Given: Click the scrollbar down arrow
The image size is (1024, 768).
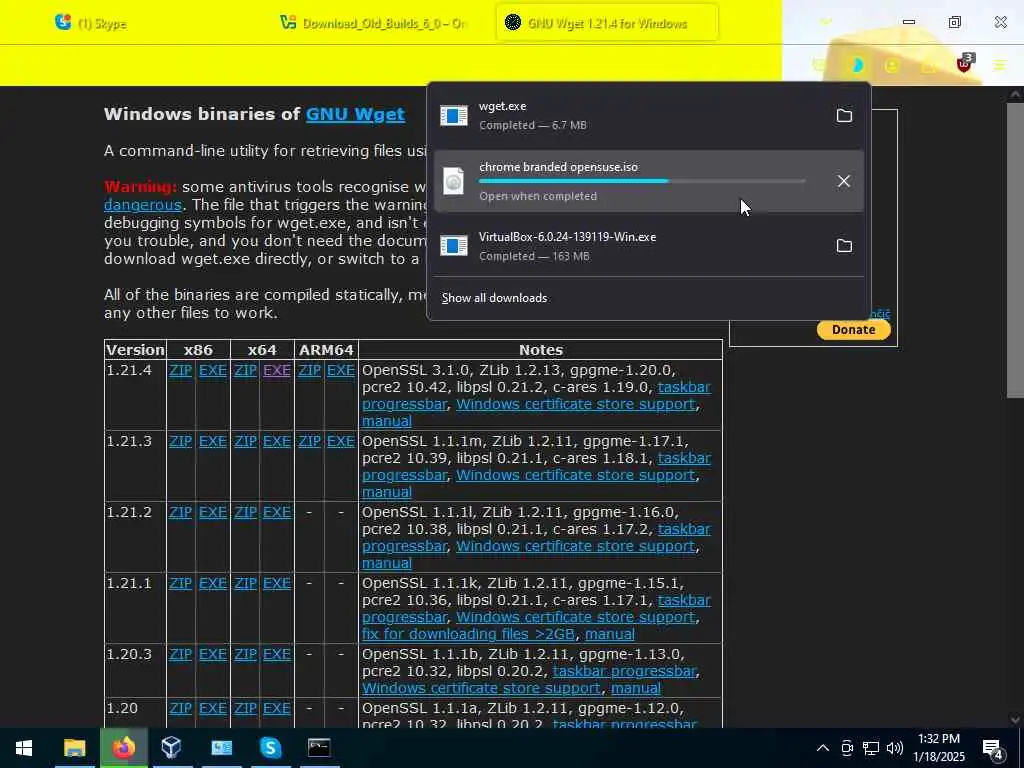Looking at the screenshot, I should [1015, 720].
